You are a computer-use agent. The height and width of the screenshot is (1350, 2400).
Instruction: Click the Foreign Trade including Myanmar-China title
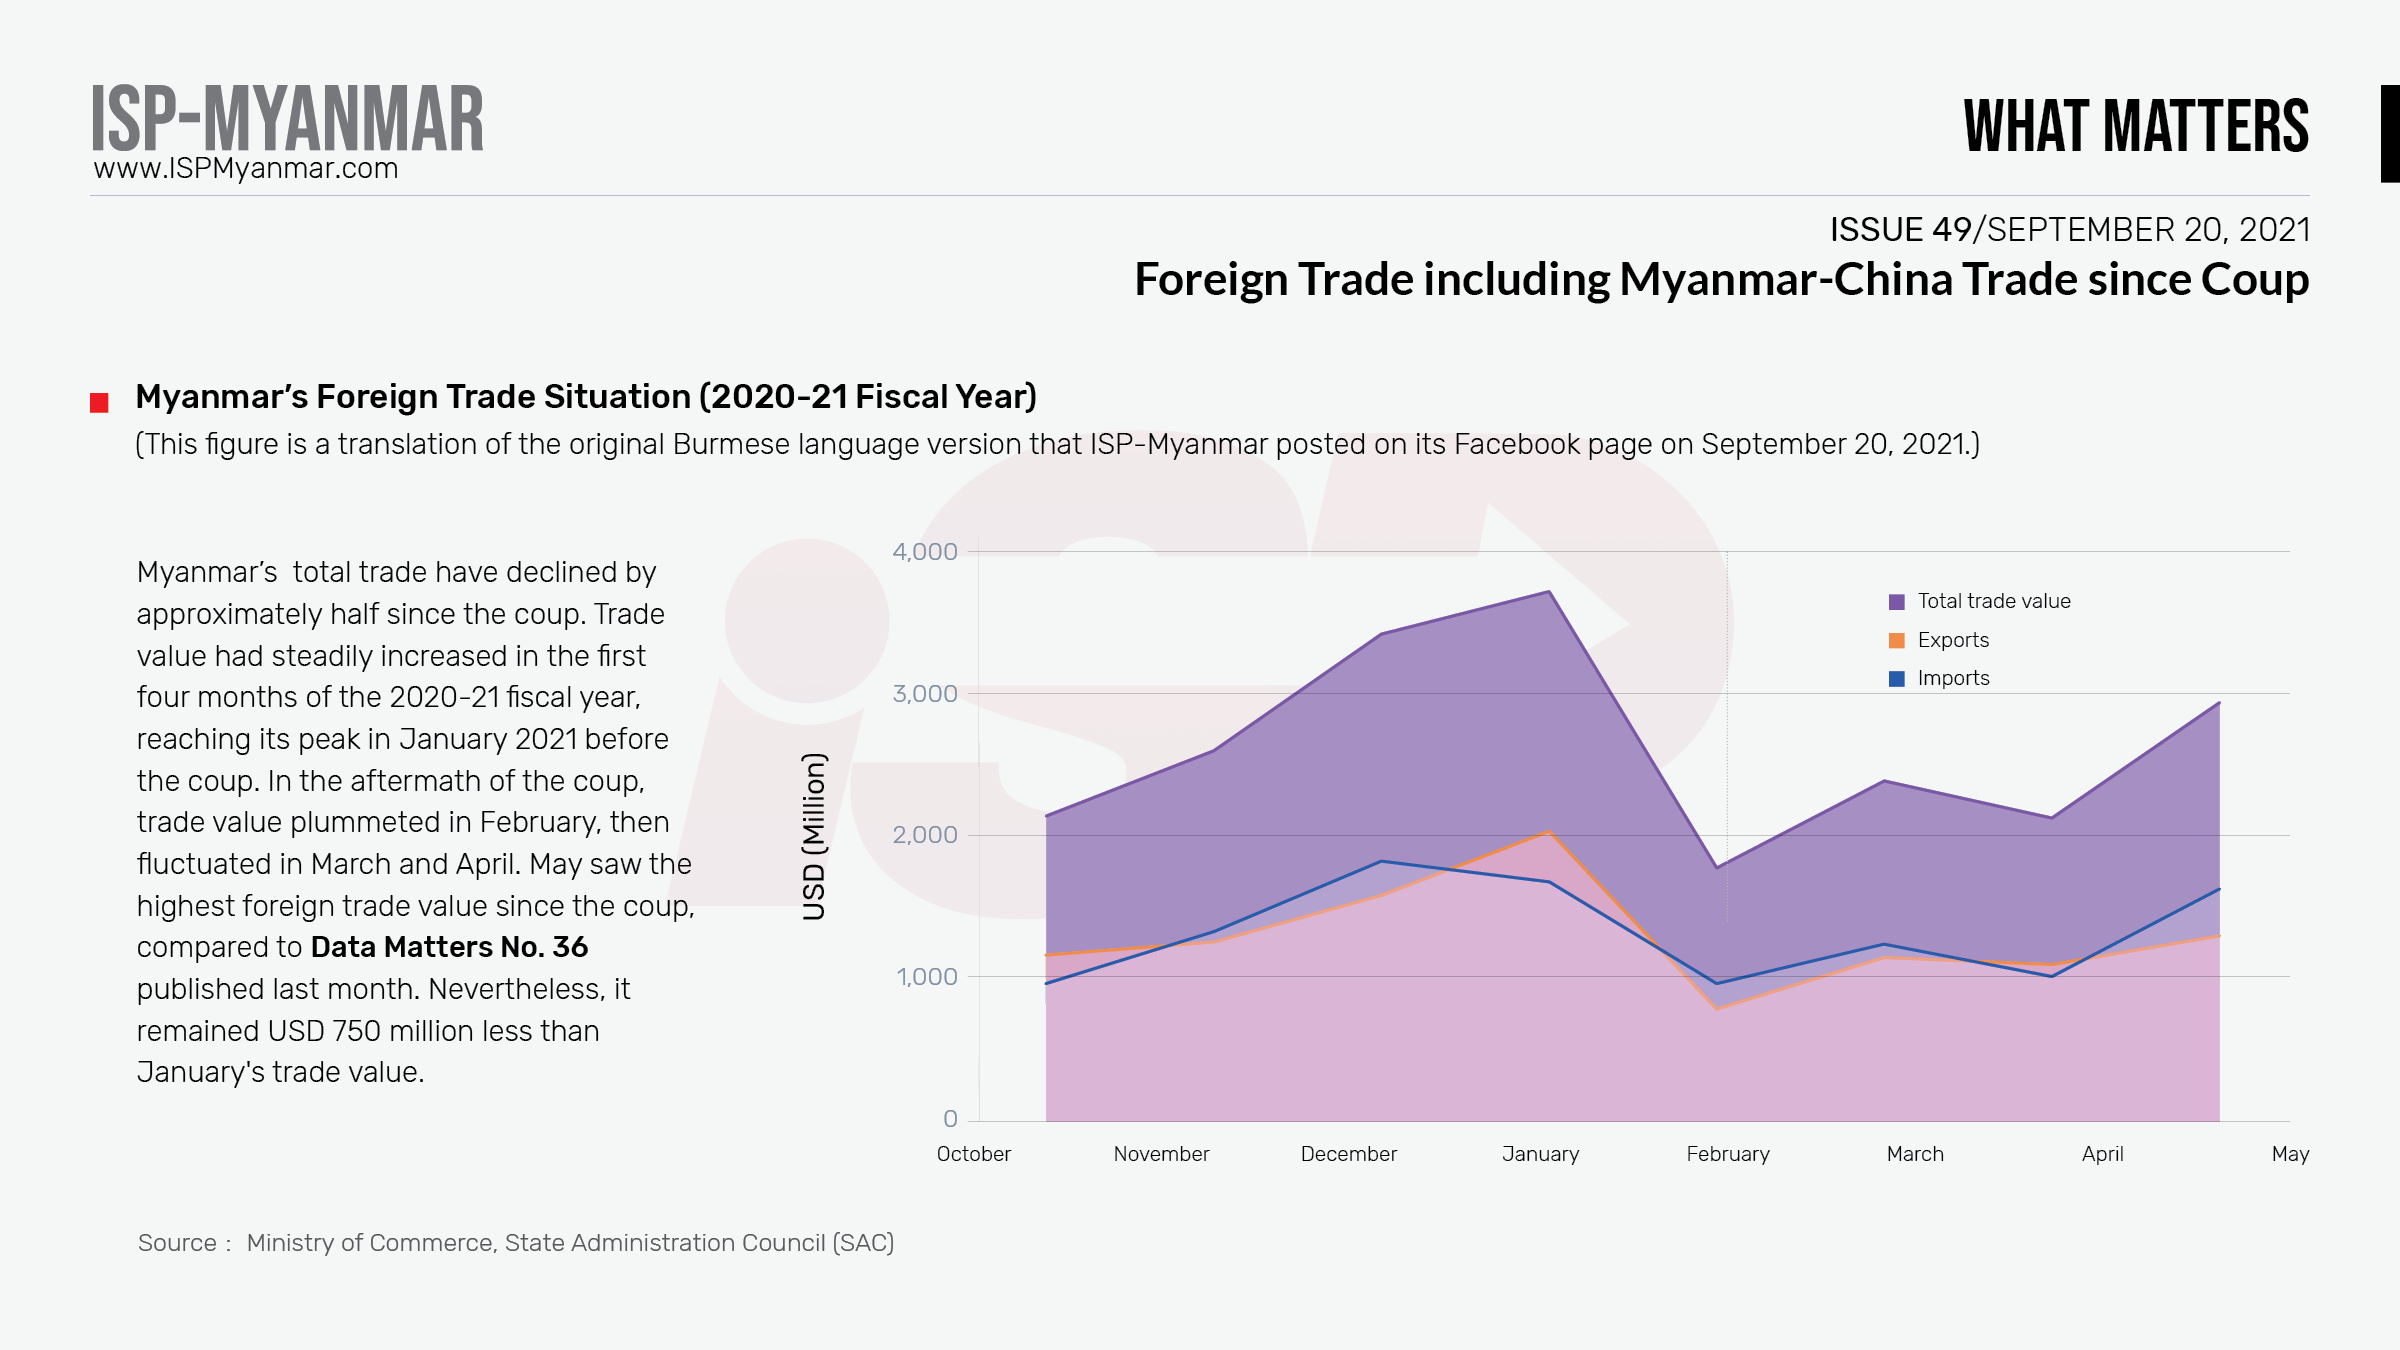point(1721,280)
